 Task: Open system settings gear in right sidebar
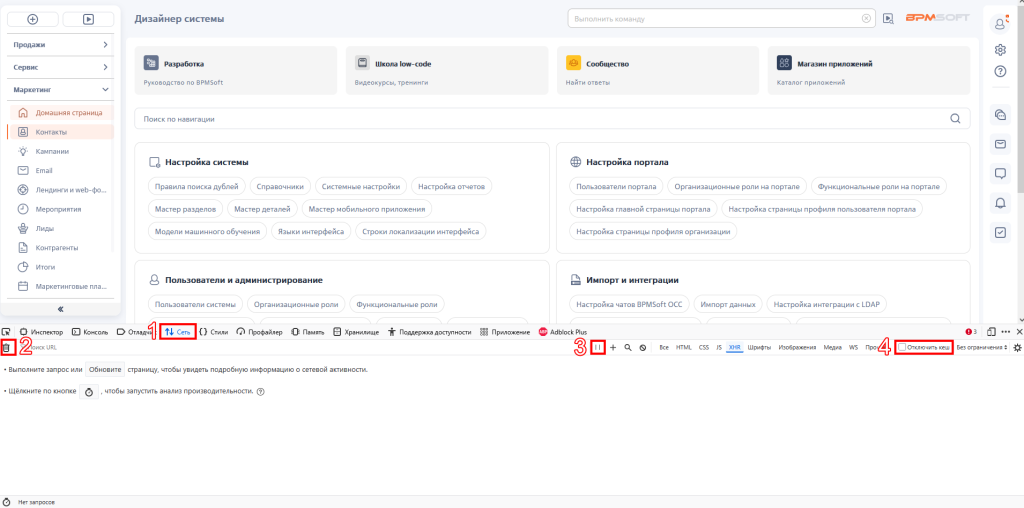pyautogui.click(x=1000, y=50)
